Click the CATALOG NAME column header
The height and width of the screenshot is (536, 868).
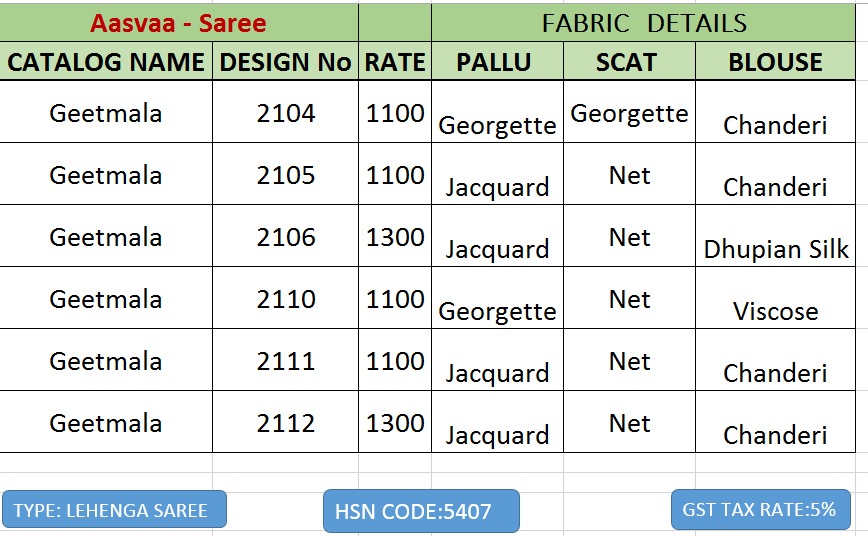[x=106, y=62]
